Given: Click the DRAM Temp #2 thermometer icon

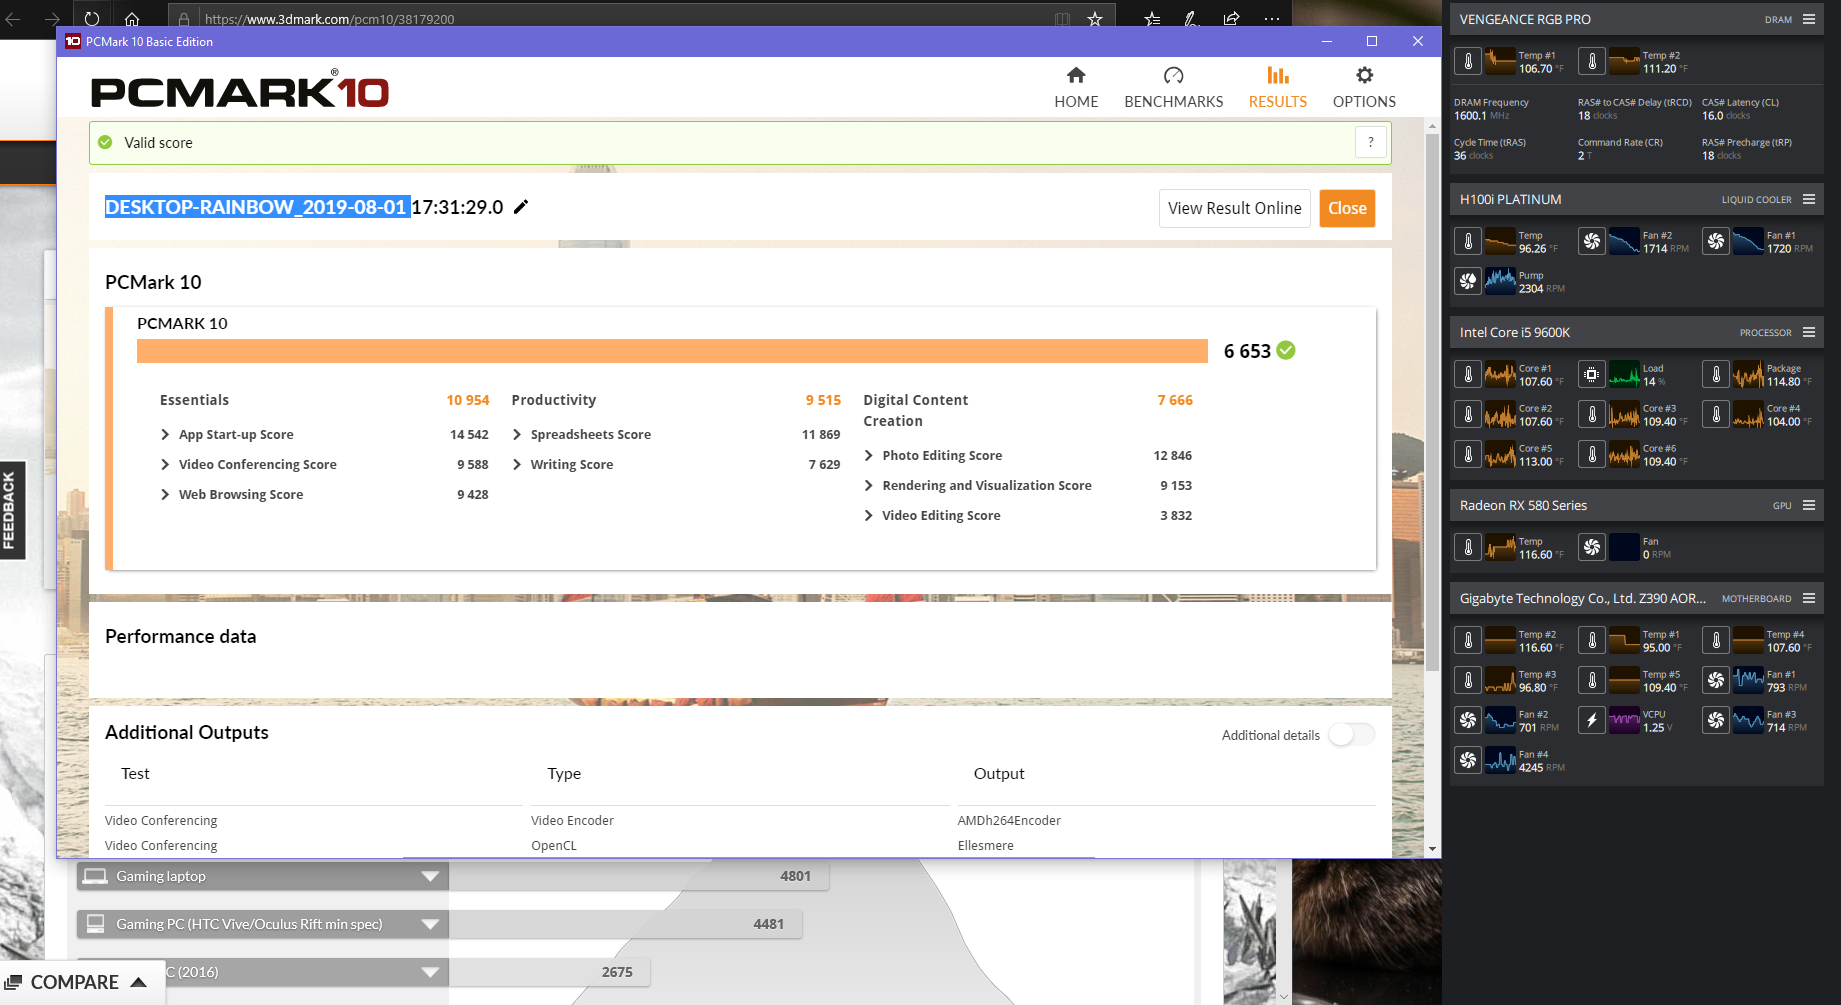Looking at the screenshot, I should pyautogui.click(x=1592, y=61).
